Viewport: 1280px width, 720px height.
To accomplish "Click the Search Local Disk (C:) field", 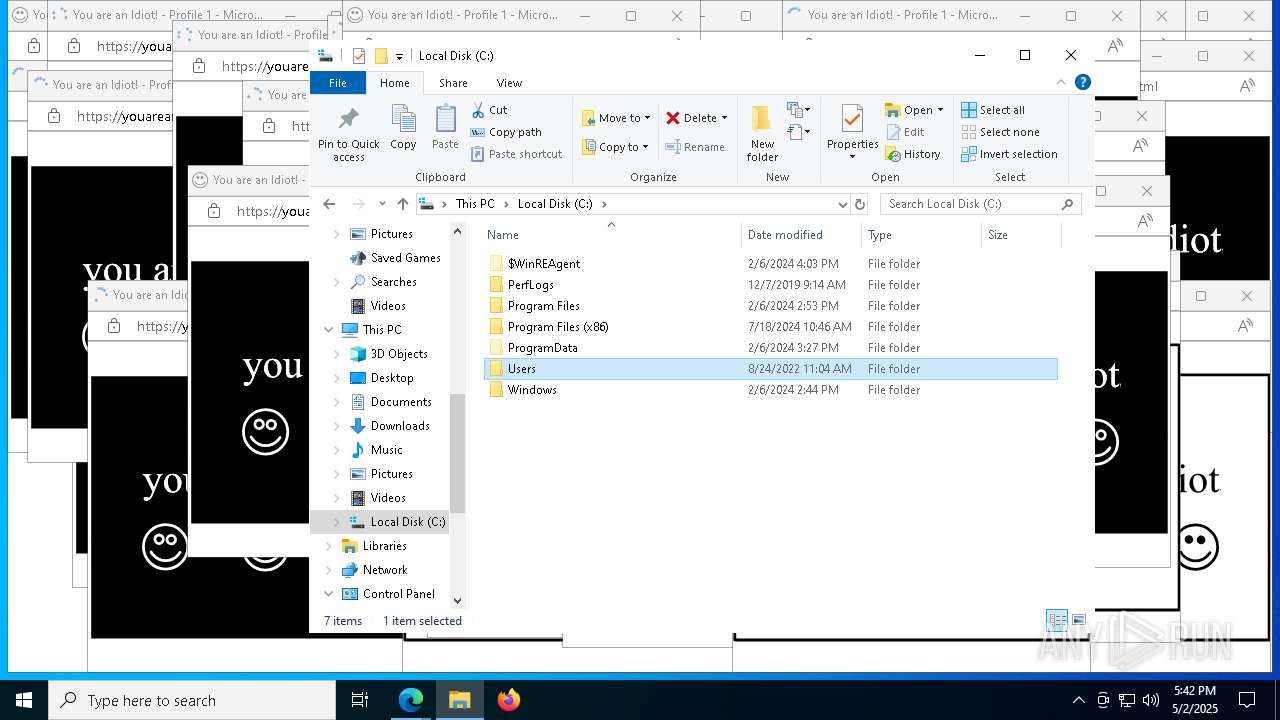I will point(980,204).
